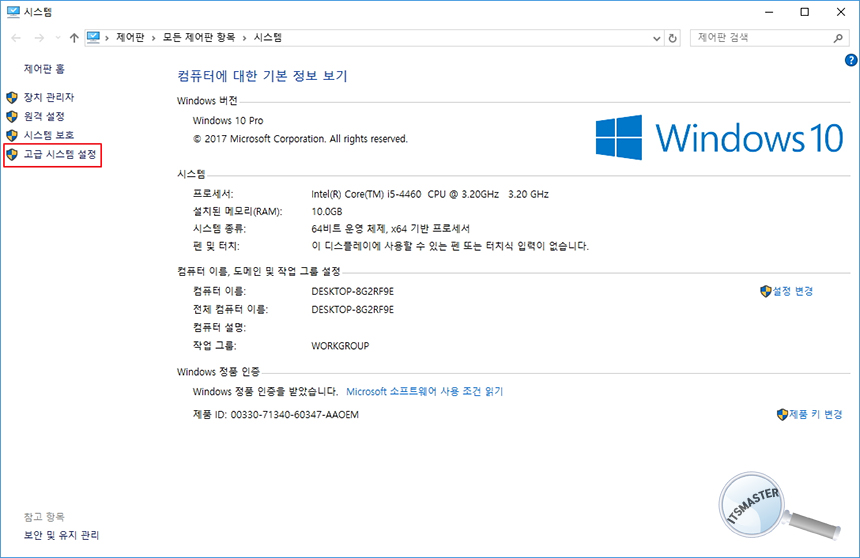Select 제어판 breadcrumb in address bar
This screenshot has width=860, height=558.
[x=130, y=37]
